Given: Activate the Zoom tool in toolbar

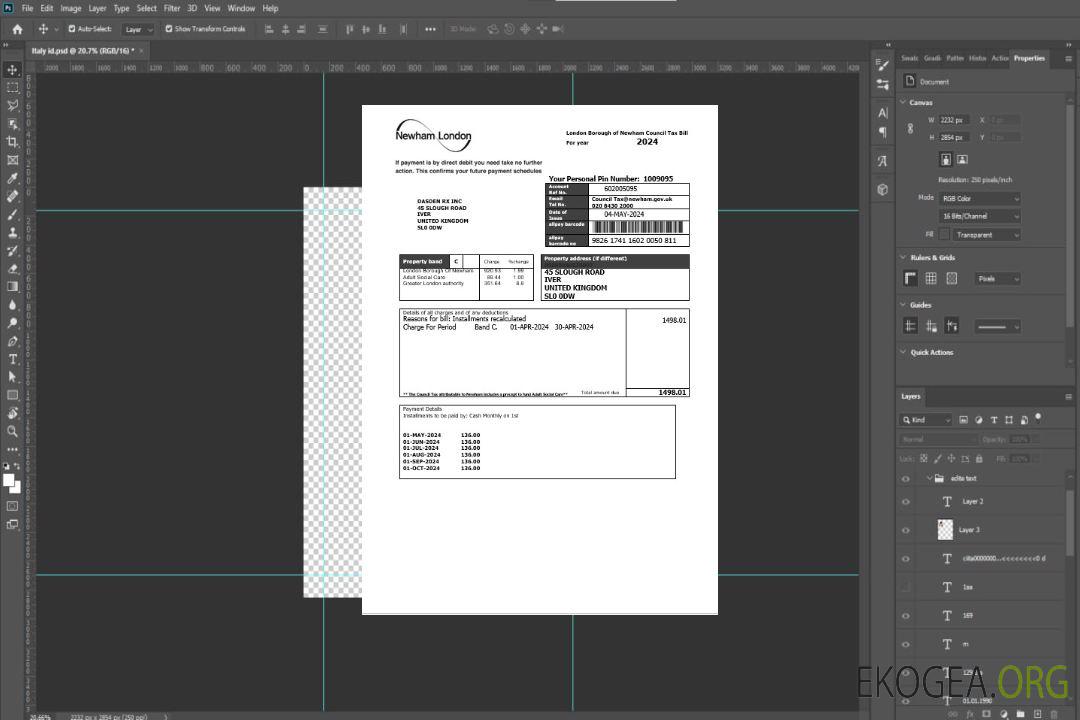Looking at the screenshot, I should point(12,431).
